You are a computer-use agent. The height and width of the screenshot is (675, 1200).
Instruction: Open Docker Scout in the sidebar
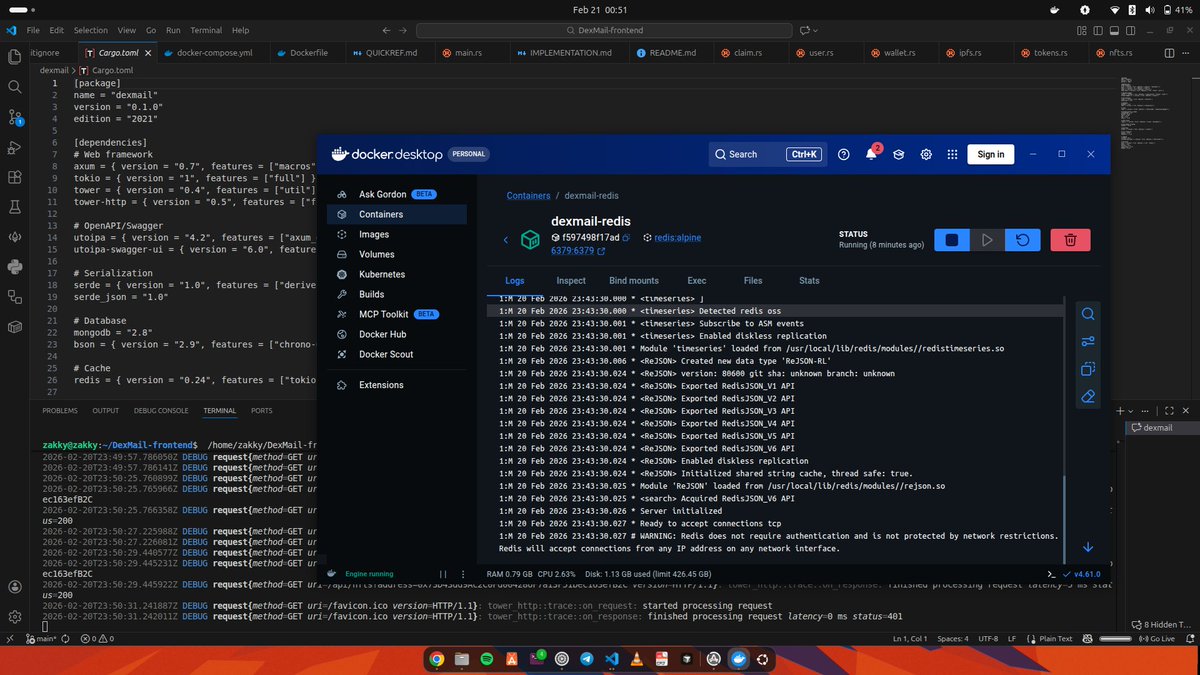coord(397,354)
